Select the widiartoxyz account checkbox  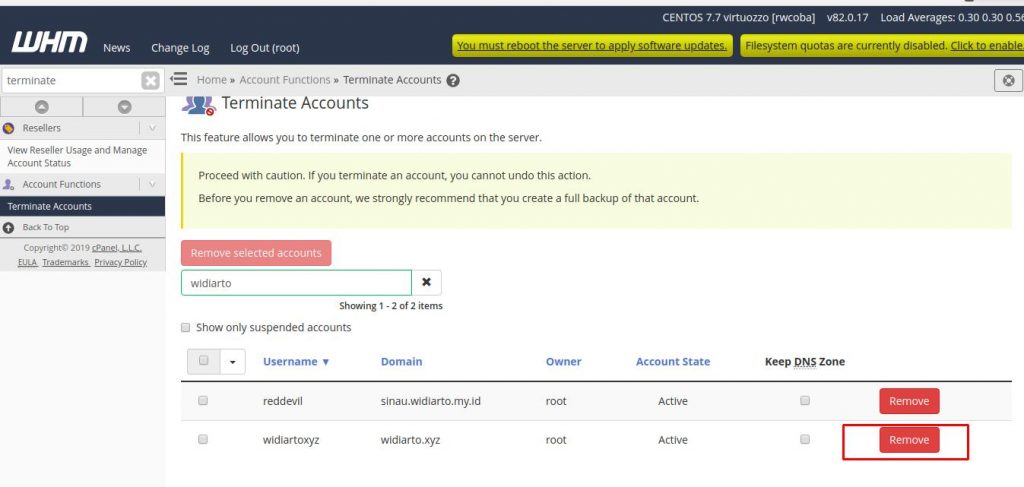coord(202,440)
